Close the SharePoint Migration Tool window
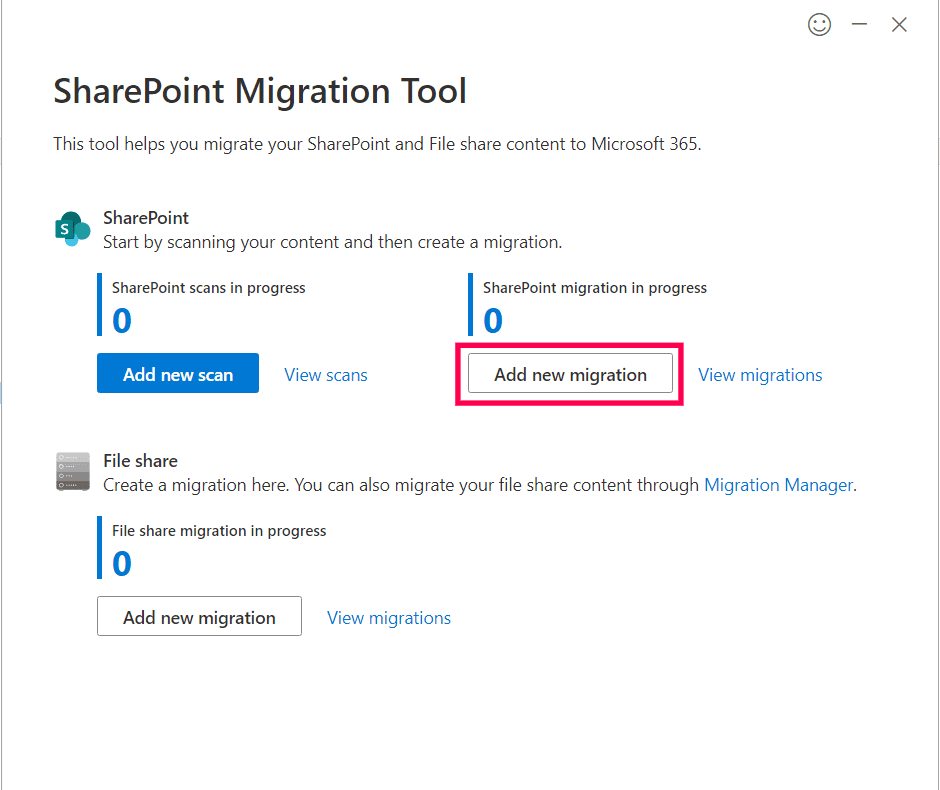 tap(899, 25)
